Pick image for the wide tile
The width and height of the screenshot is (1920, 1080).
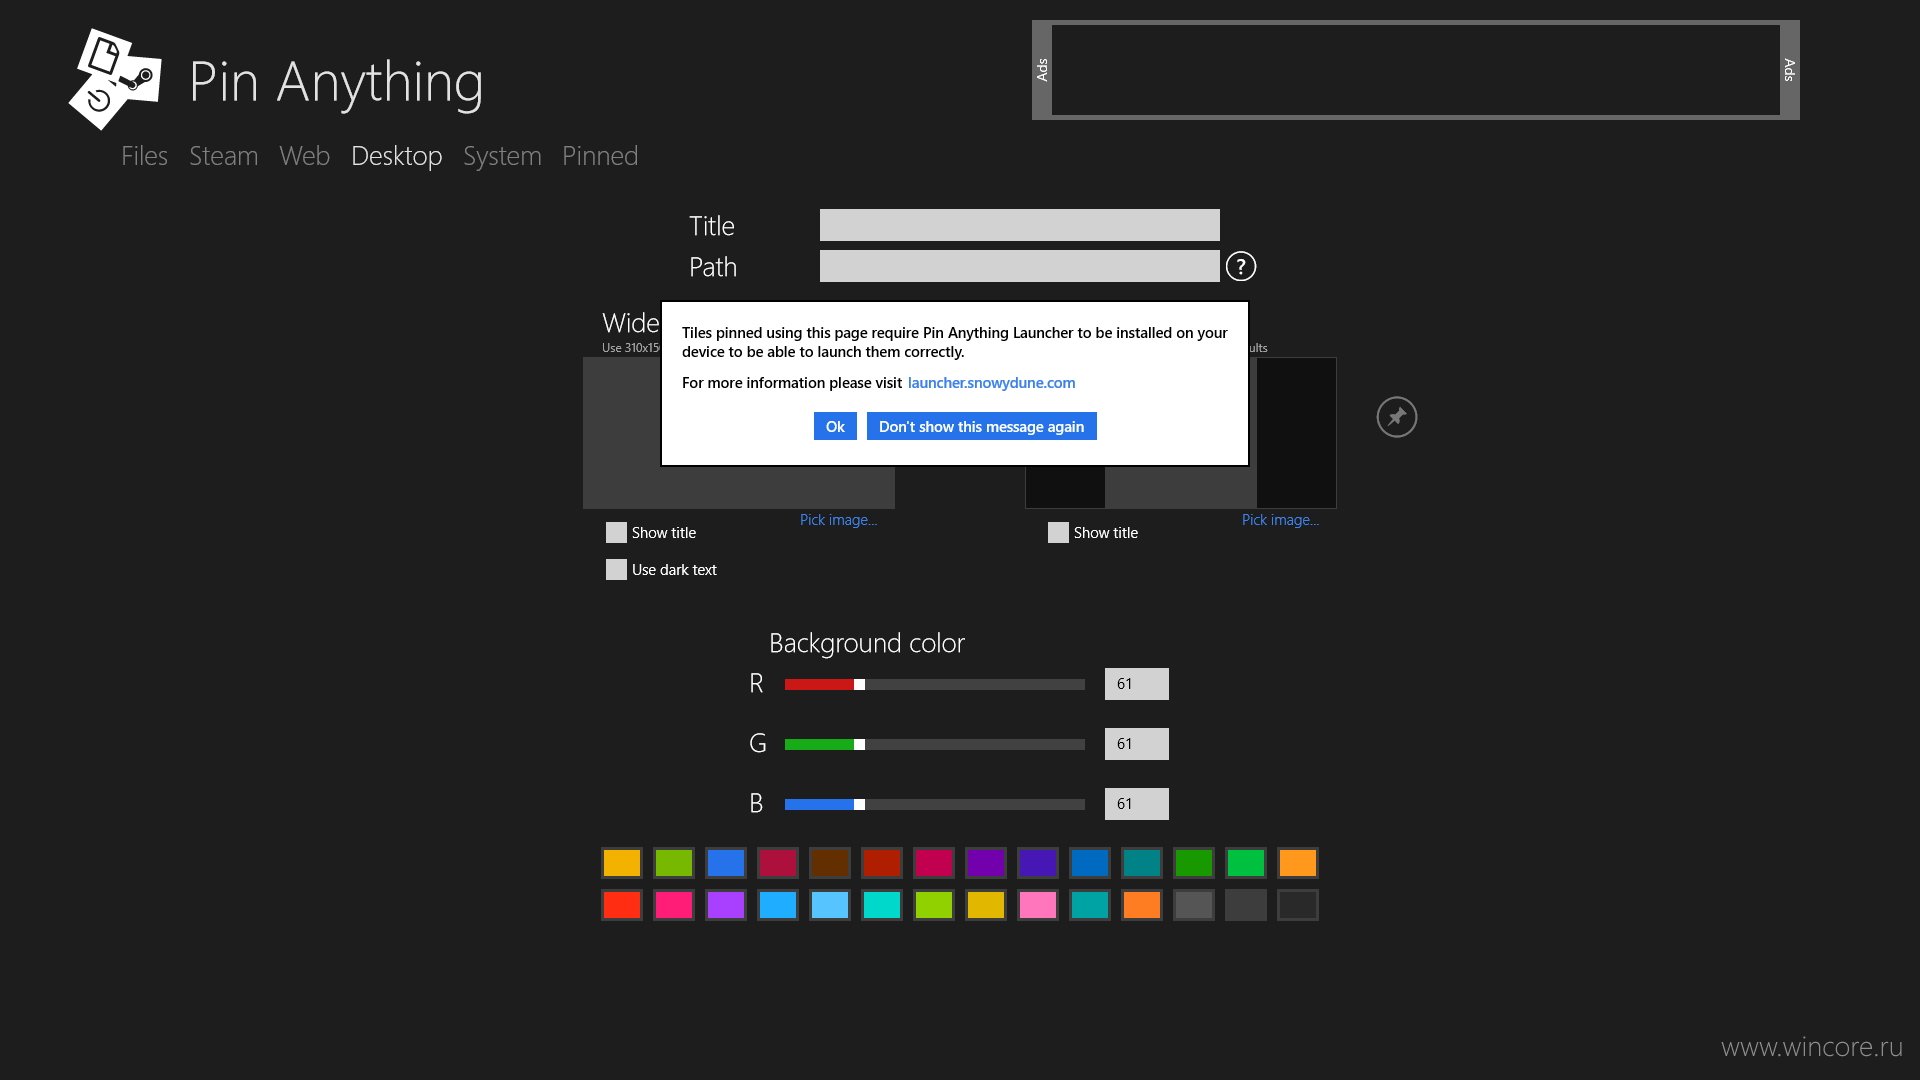point(838,520)
